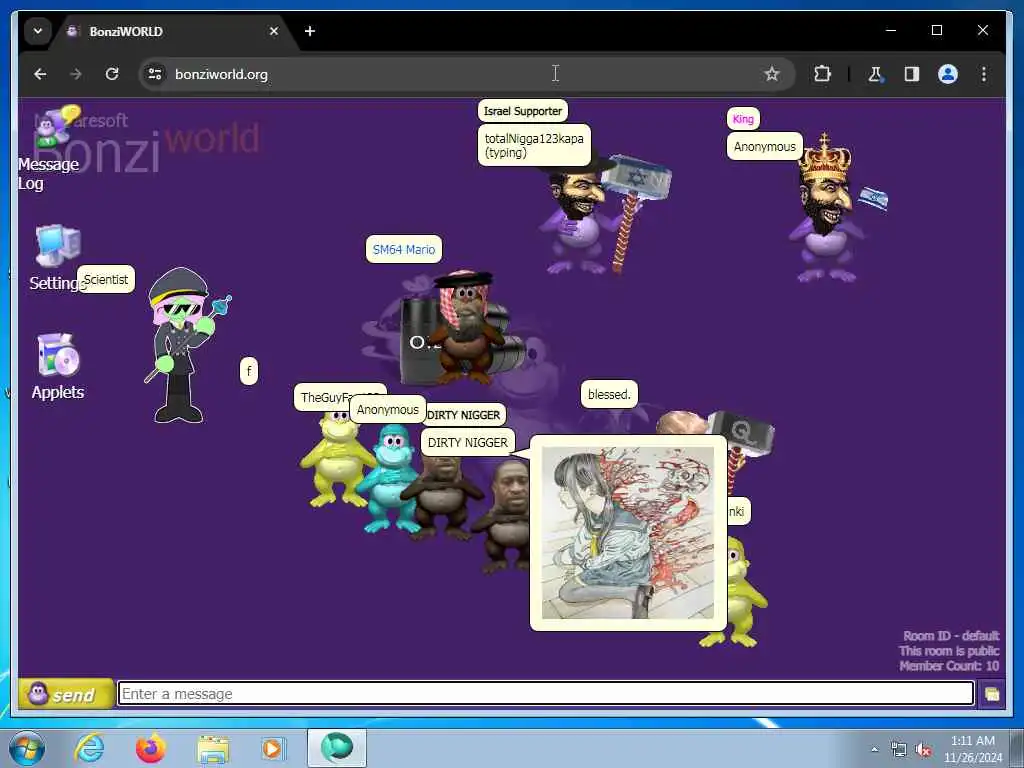Viewport: 1024px width, 768px height.
Task: Show hidden system tray icons
Action: coord(874,750)
